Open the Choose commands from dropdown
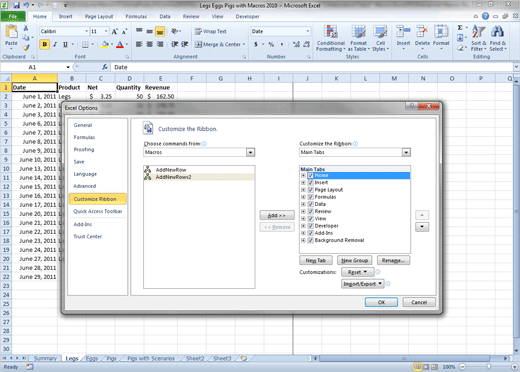 pos(250,152)
